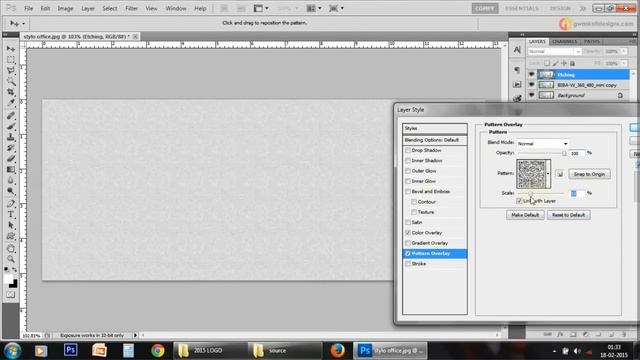Select the Zoom tool
Viewport: 640px width, 360px height.
coord(11,259)
